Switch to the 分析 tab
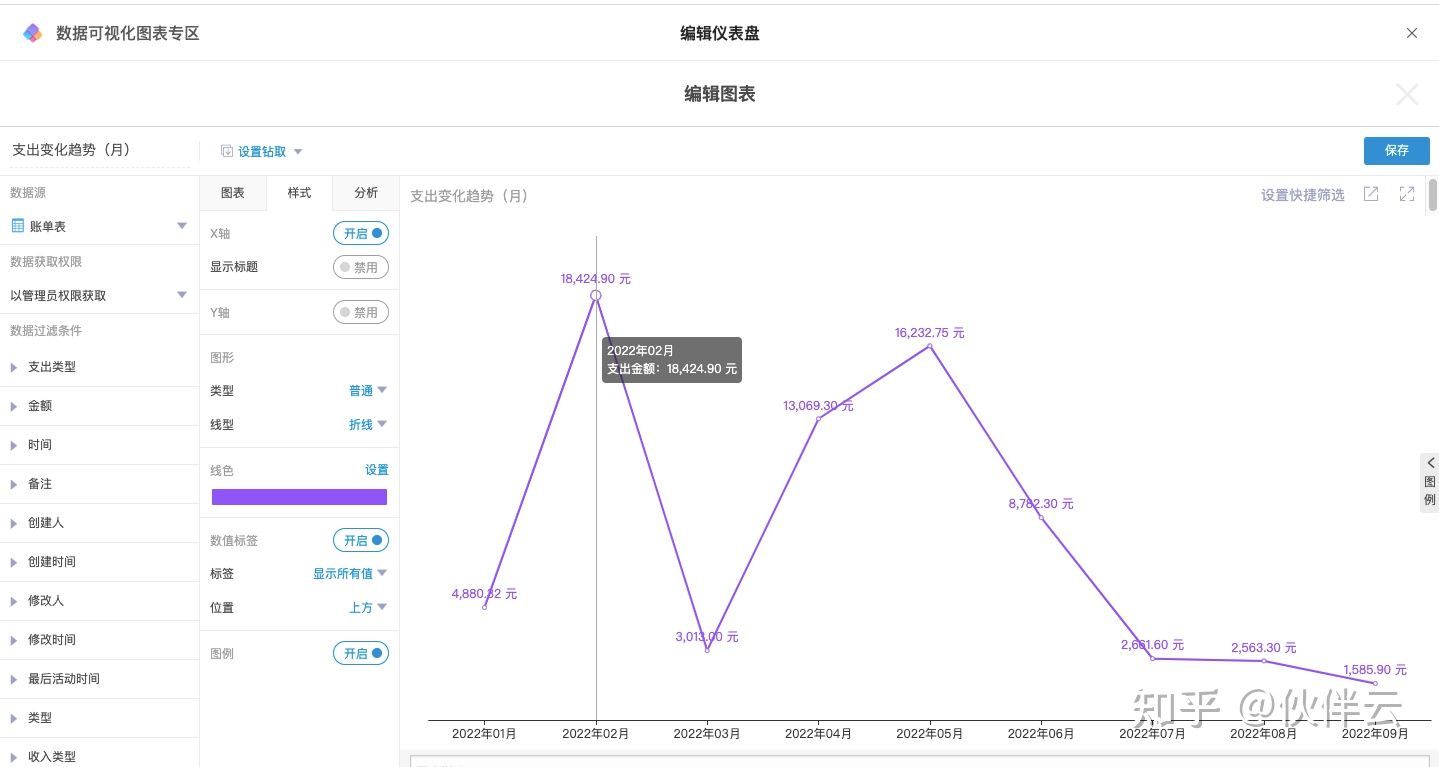 pyautogui.click(x=366, y=193)
